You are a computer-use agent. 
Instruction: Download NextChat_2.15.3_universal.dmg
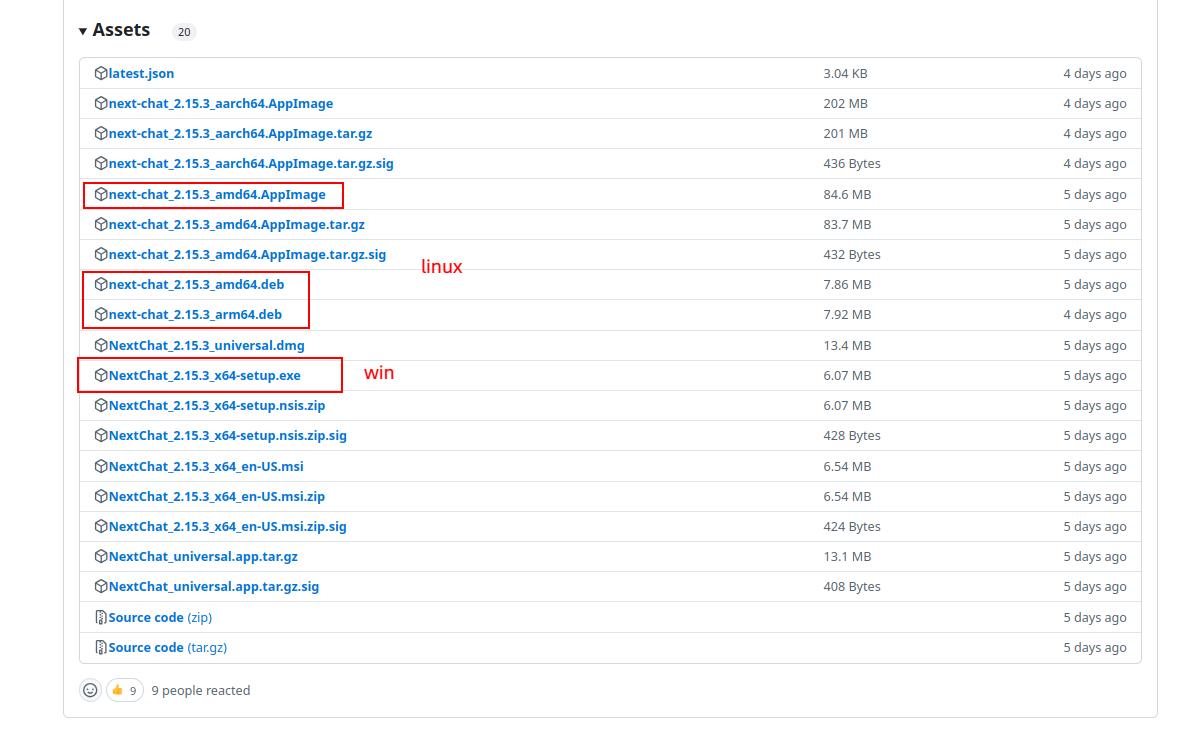(x=207, y=345)
